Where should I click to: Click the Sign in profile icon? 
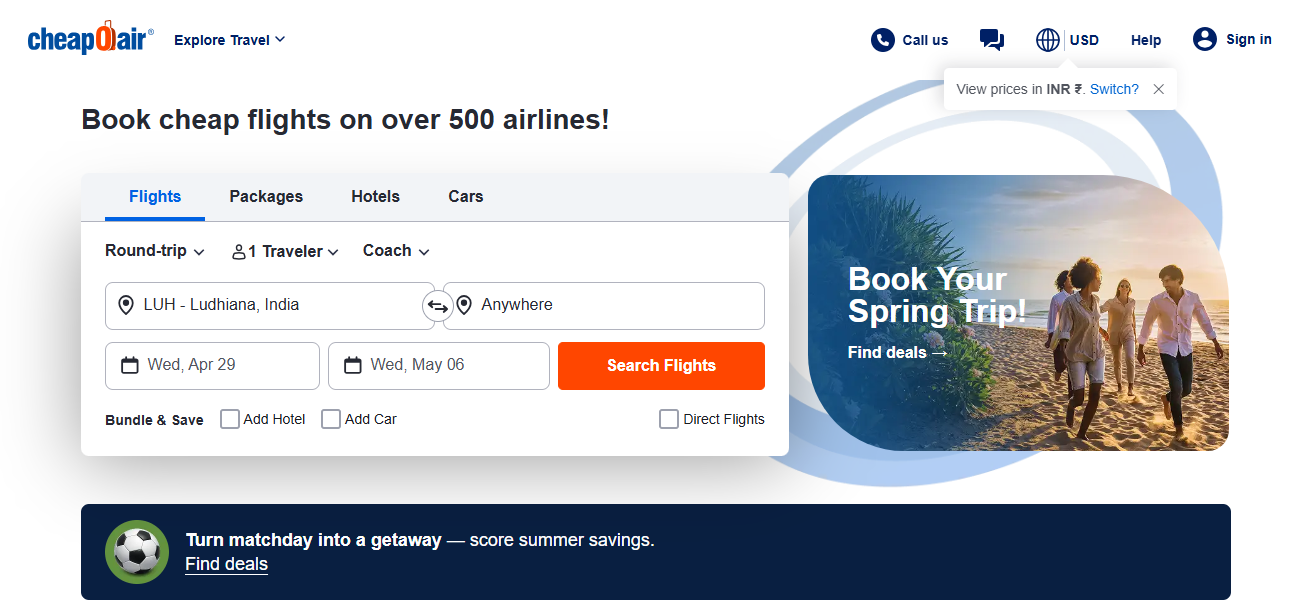point(1204,39)
